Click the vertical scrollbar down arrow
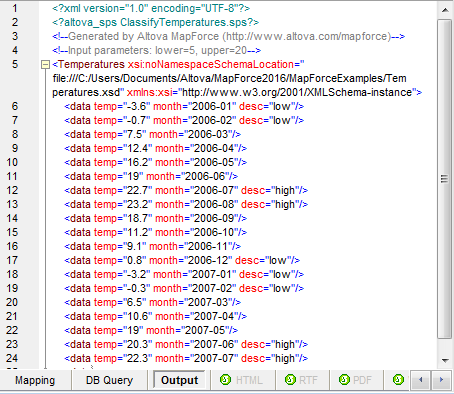This screenshot has width=454, height=394. (445, 360)
